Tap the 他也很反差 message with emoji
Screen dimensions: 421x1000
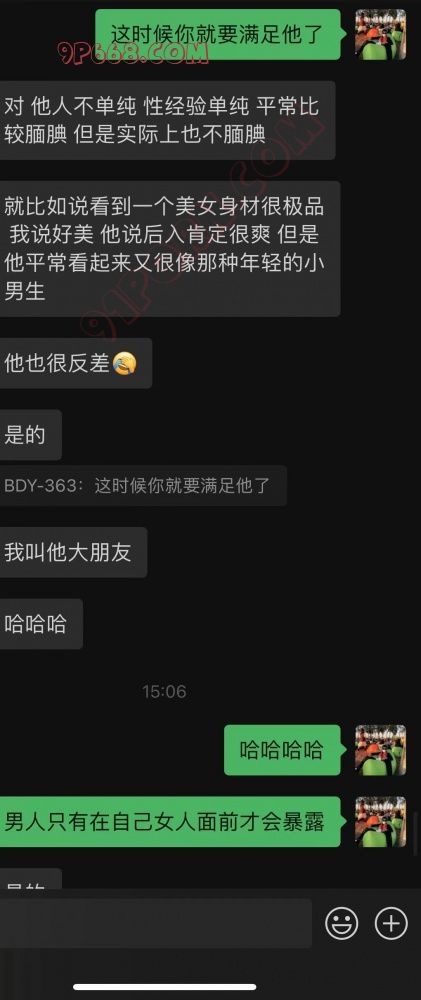(76, 363)
